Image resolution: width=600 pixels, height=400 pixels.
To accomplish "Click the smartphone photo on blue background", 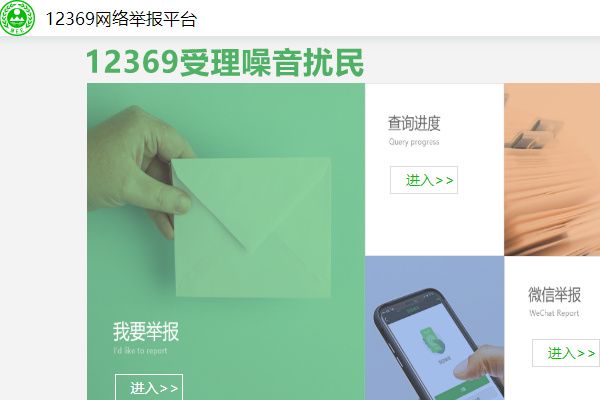I will click(x=435, y=328).
